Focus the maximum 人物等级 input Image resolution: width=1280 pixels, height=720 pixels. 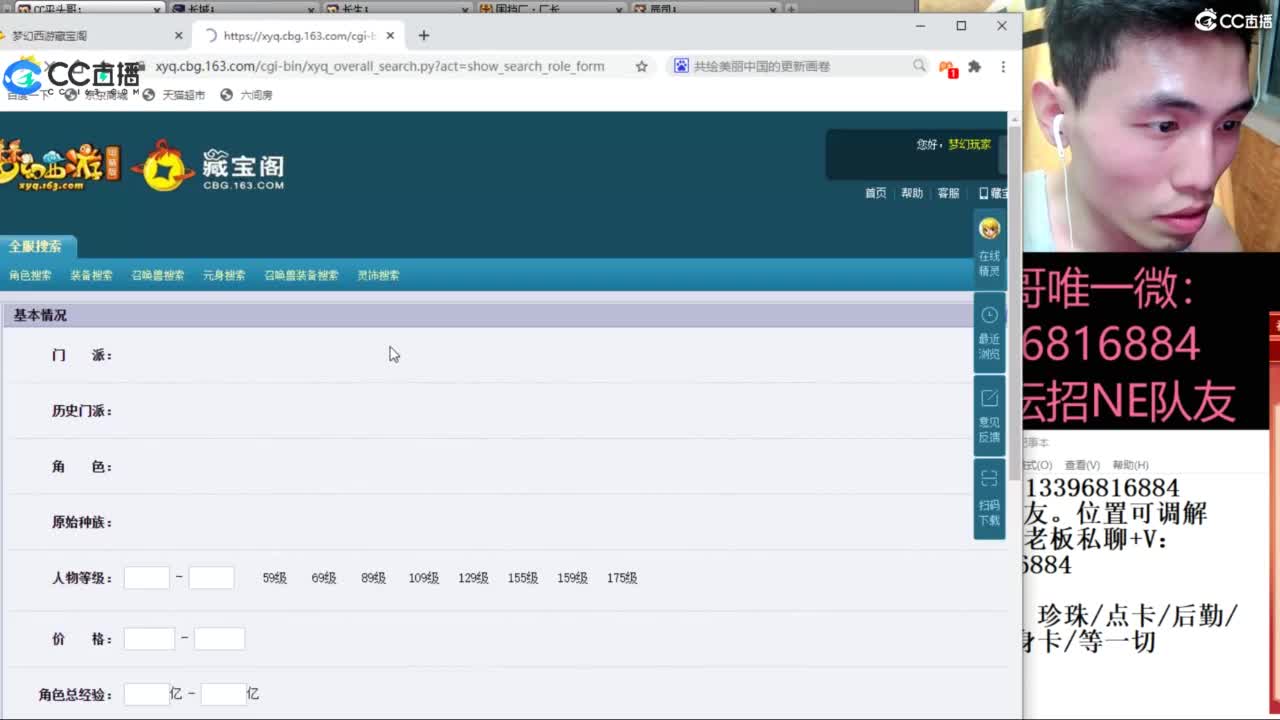point(211,577)
